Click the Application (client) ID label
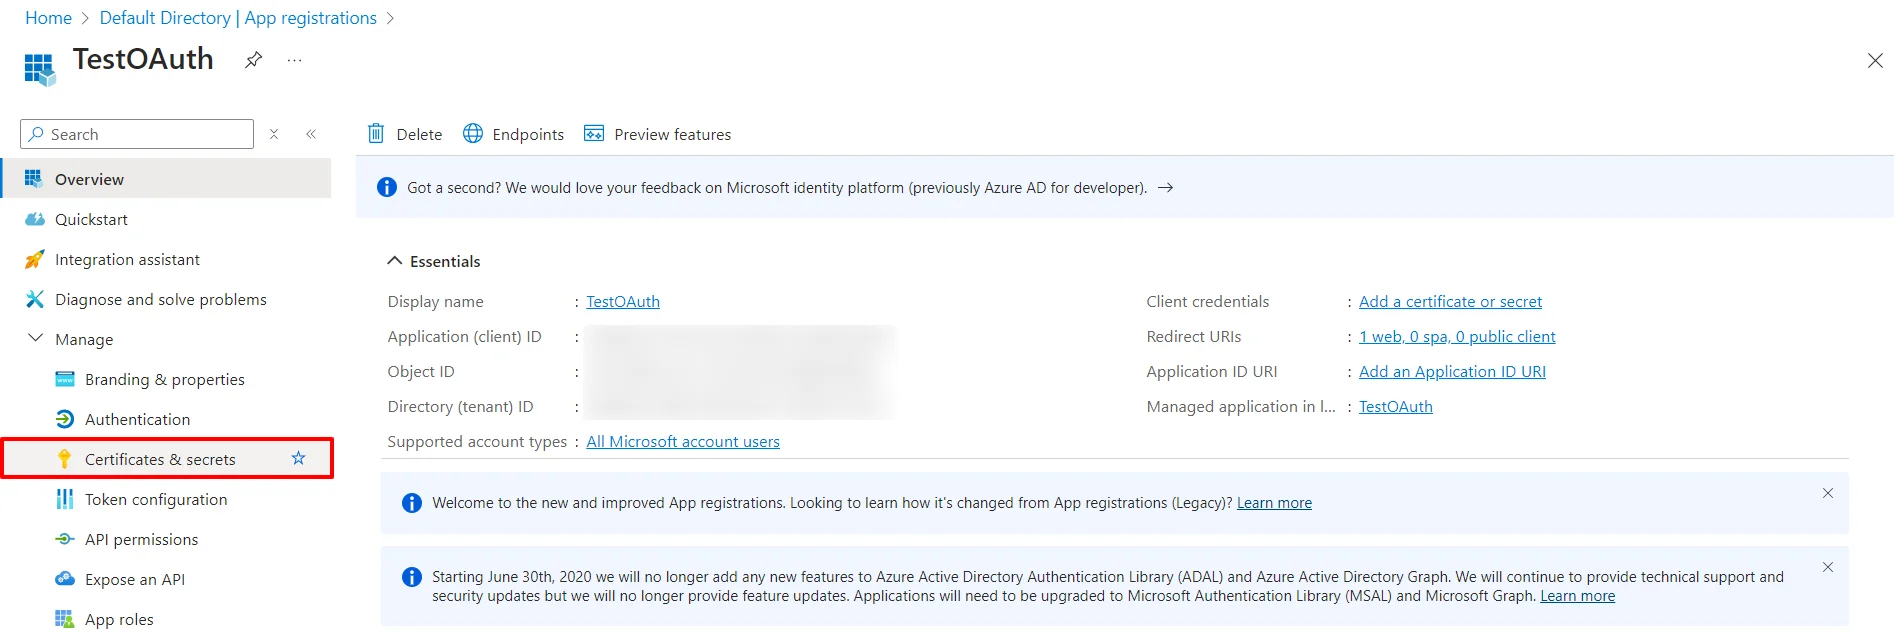 click(x=464, y=336)
